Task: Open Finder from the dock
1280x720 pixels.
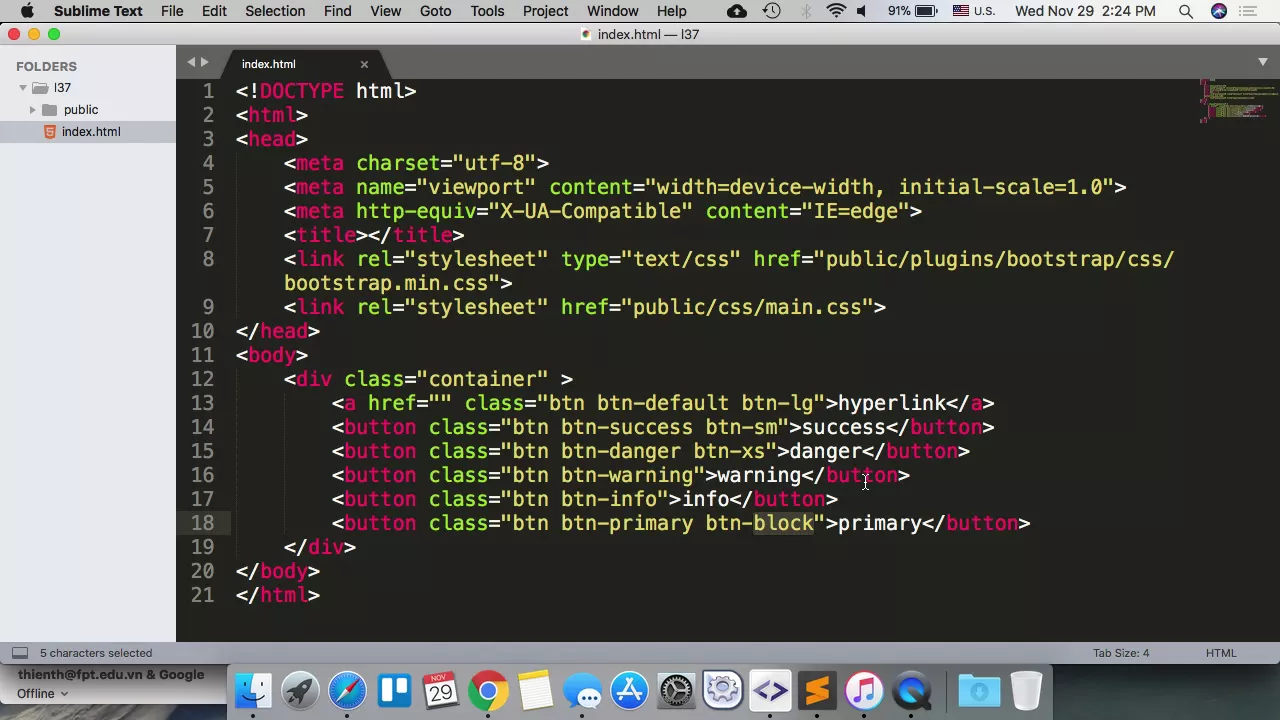Action: pyautogui.click(x=253, y=691)
